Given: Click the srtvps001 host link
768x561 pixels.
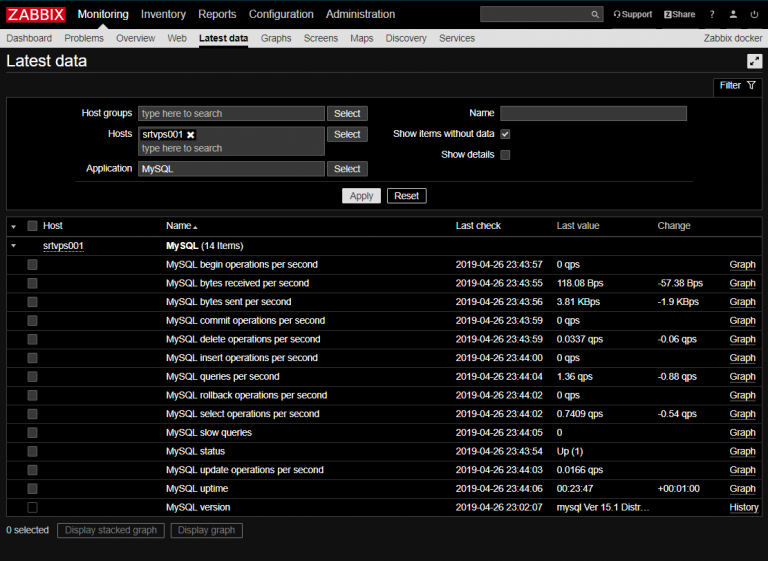Looking at the screenshot, I should point(63,246).
